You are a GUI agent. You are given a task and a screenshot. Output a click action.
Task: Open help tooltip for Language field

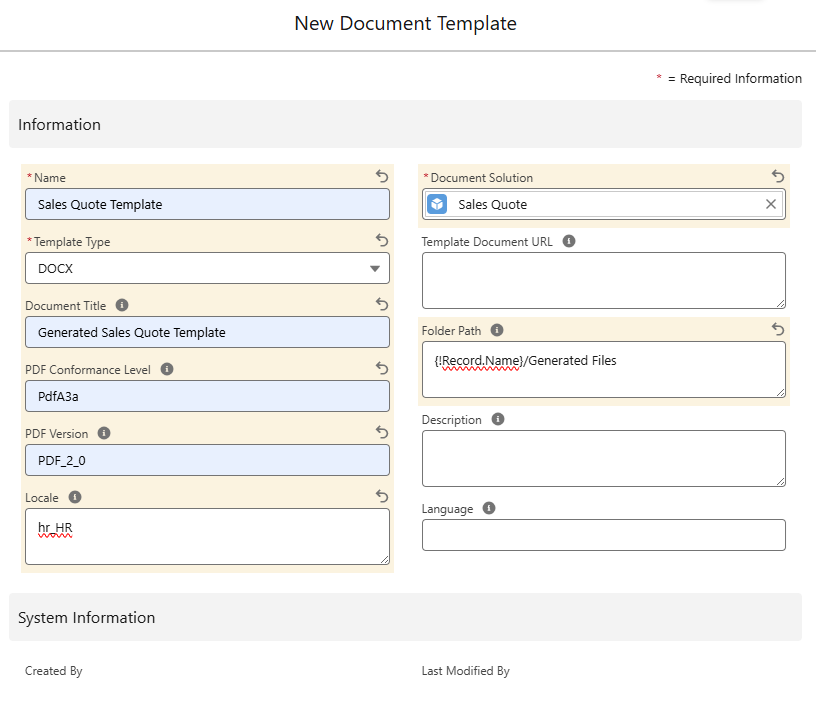(489, 508)
